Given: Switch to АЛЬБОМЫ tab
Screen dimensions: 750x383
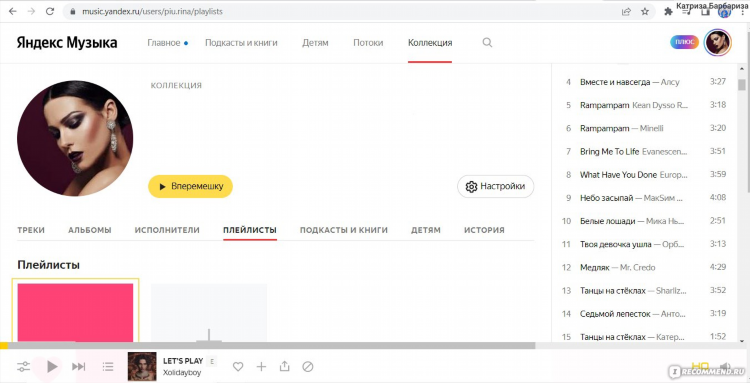Looking at the screenshot, I should tap(90, 230).
